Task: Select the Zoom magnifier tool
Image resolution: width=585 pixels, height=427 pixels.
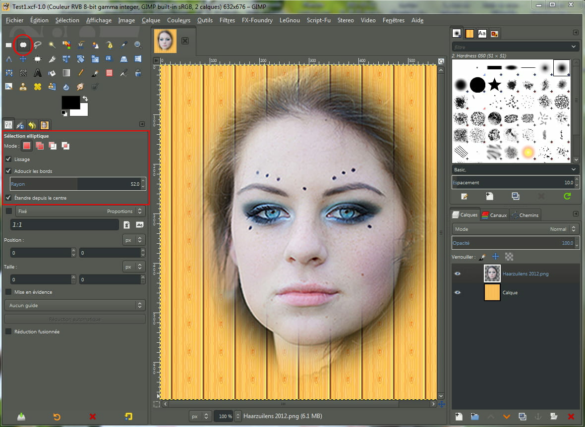Action: click(x=138, y=45)
